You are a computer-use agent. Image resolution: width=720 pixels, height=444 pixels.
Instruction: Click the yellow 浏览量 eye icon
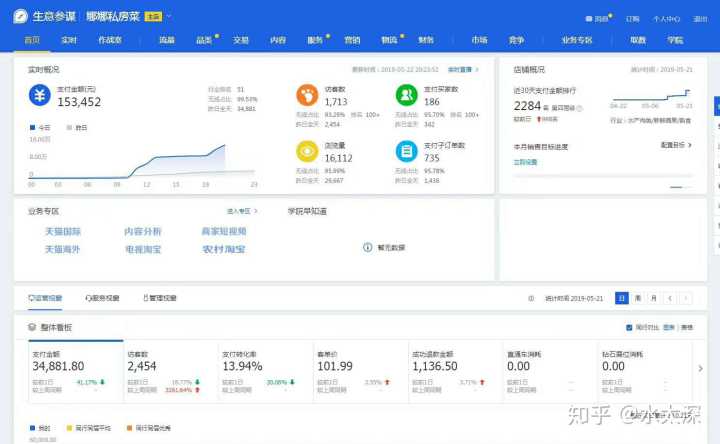307,150
